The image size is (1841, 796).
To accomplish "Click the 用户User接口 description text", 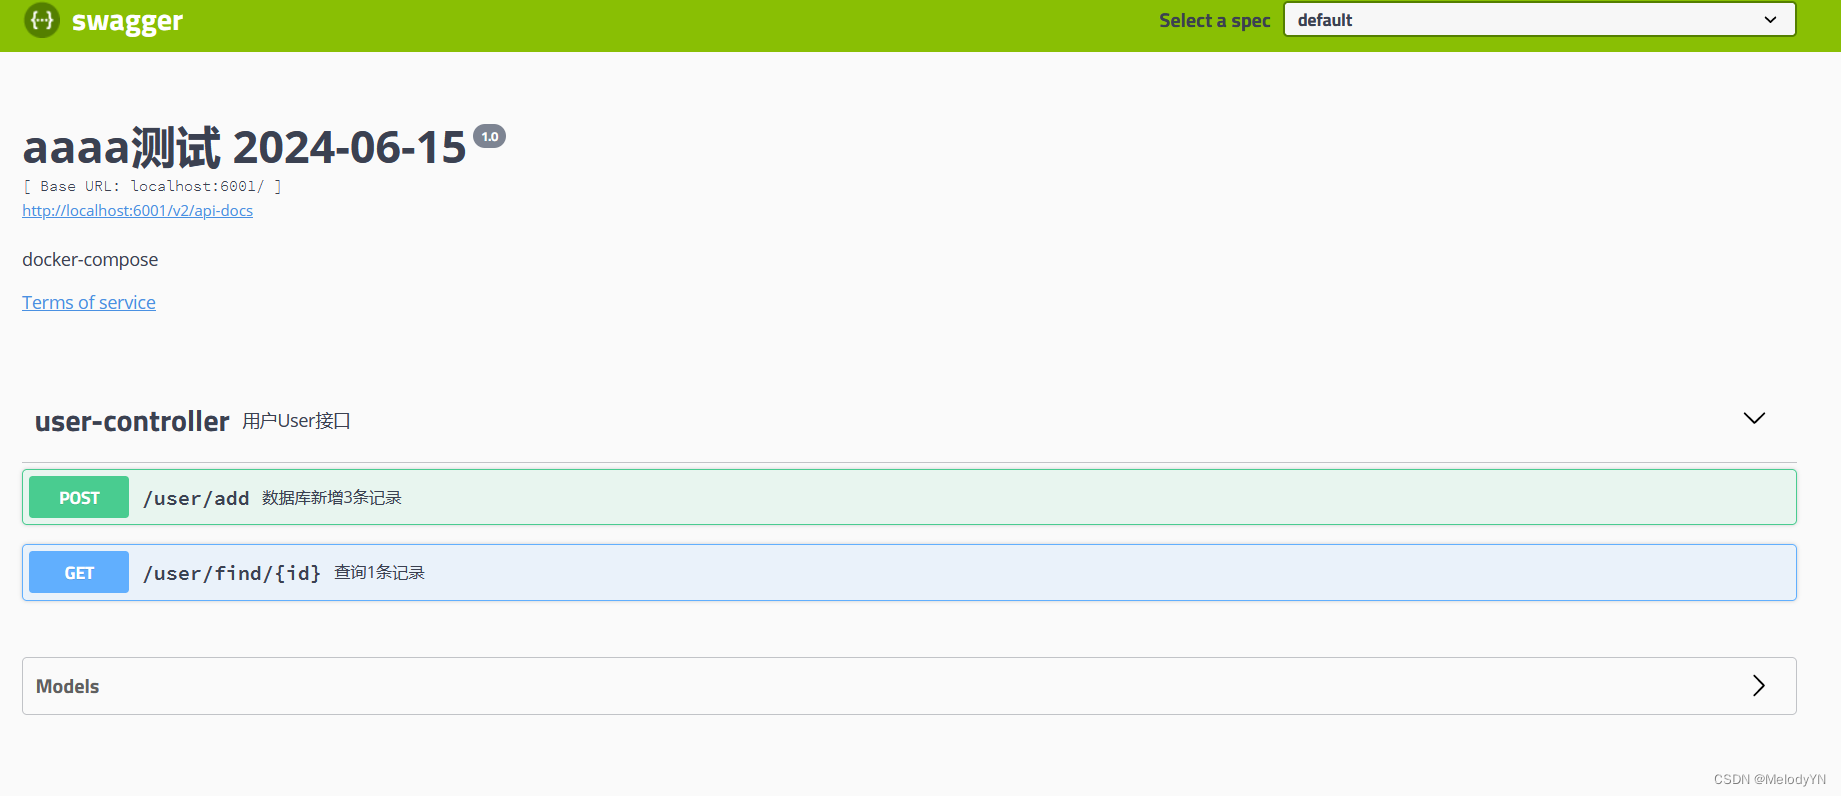I will coord(296,421).
